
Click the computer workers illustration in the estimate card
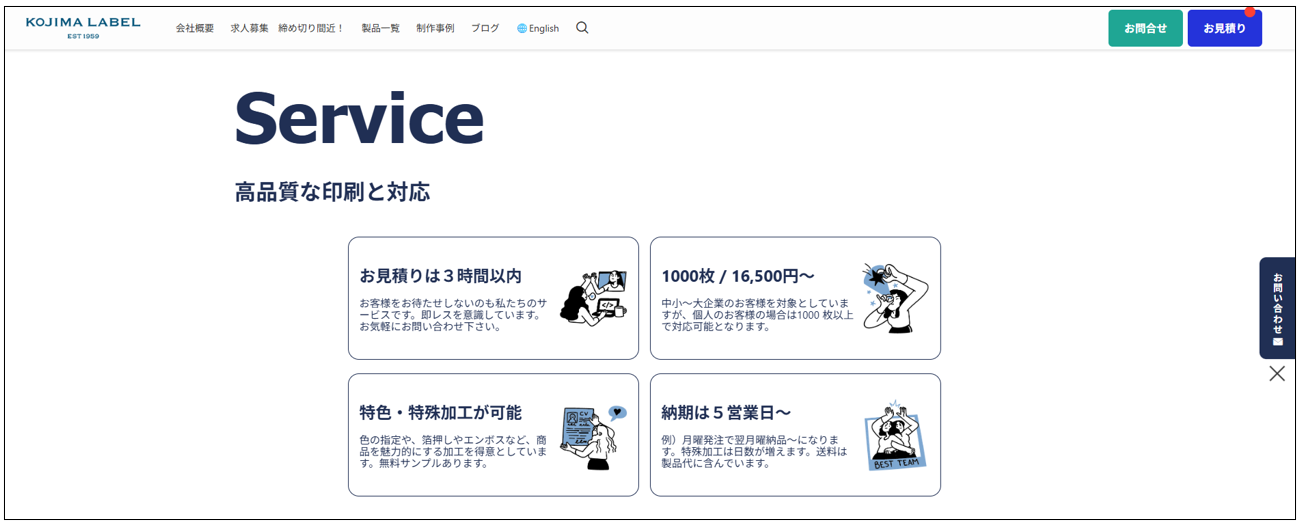click(x=593, y=297)
